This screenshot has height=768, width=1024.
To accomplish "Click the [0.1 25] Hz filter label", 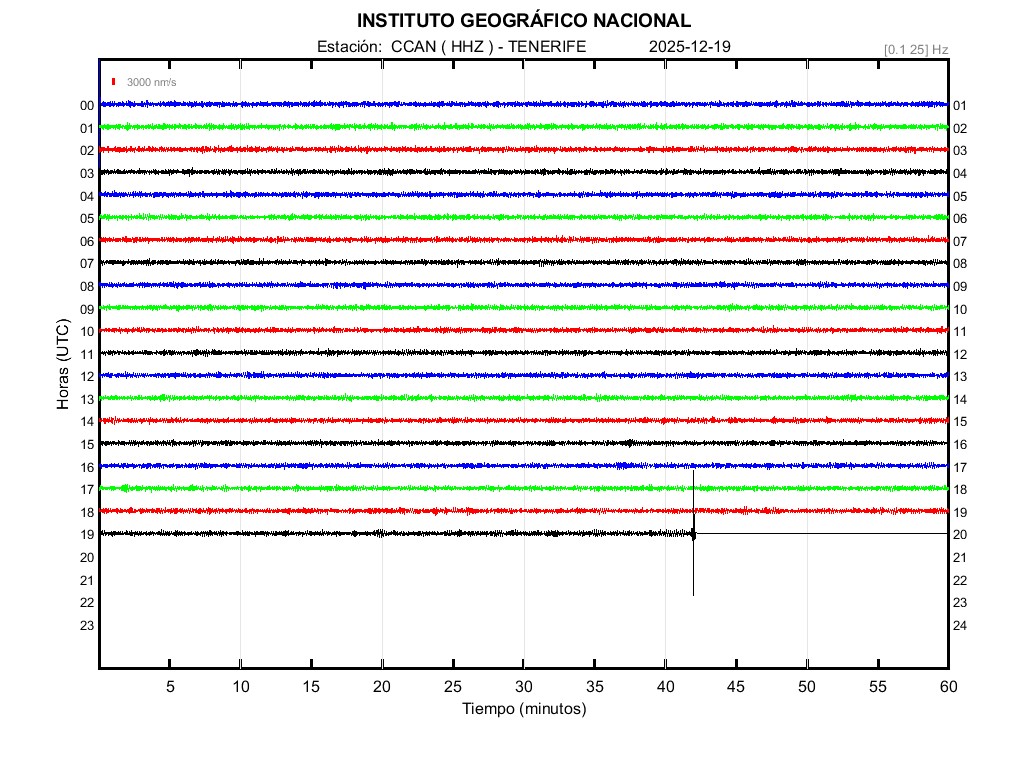I will coord(916,49).
